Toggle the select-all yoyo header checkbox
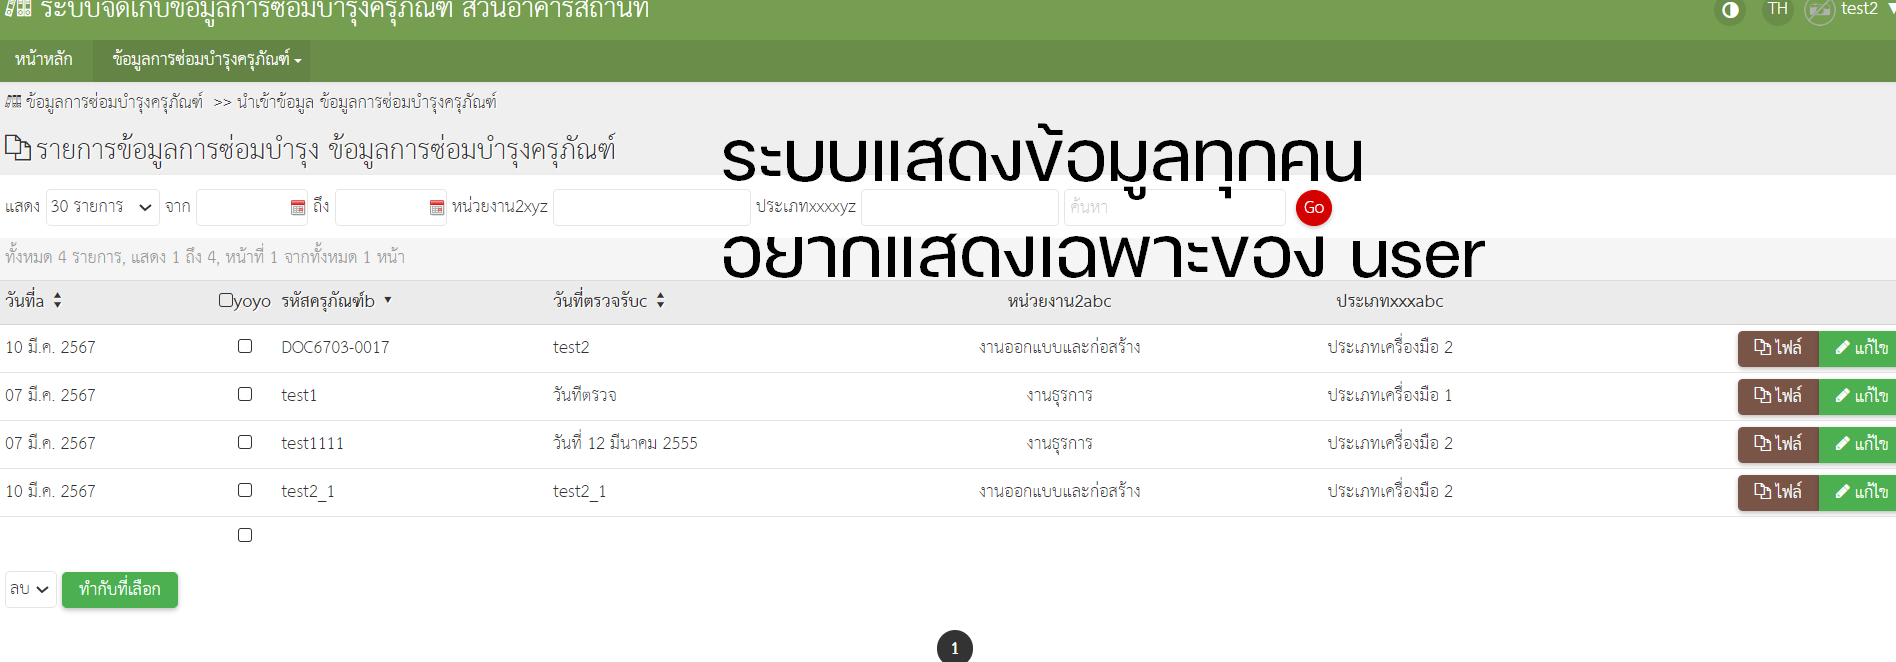The image size is (1896, 662). (x=226, y=300)
